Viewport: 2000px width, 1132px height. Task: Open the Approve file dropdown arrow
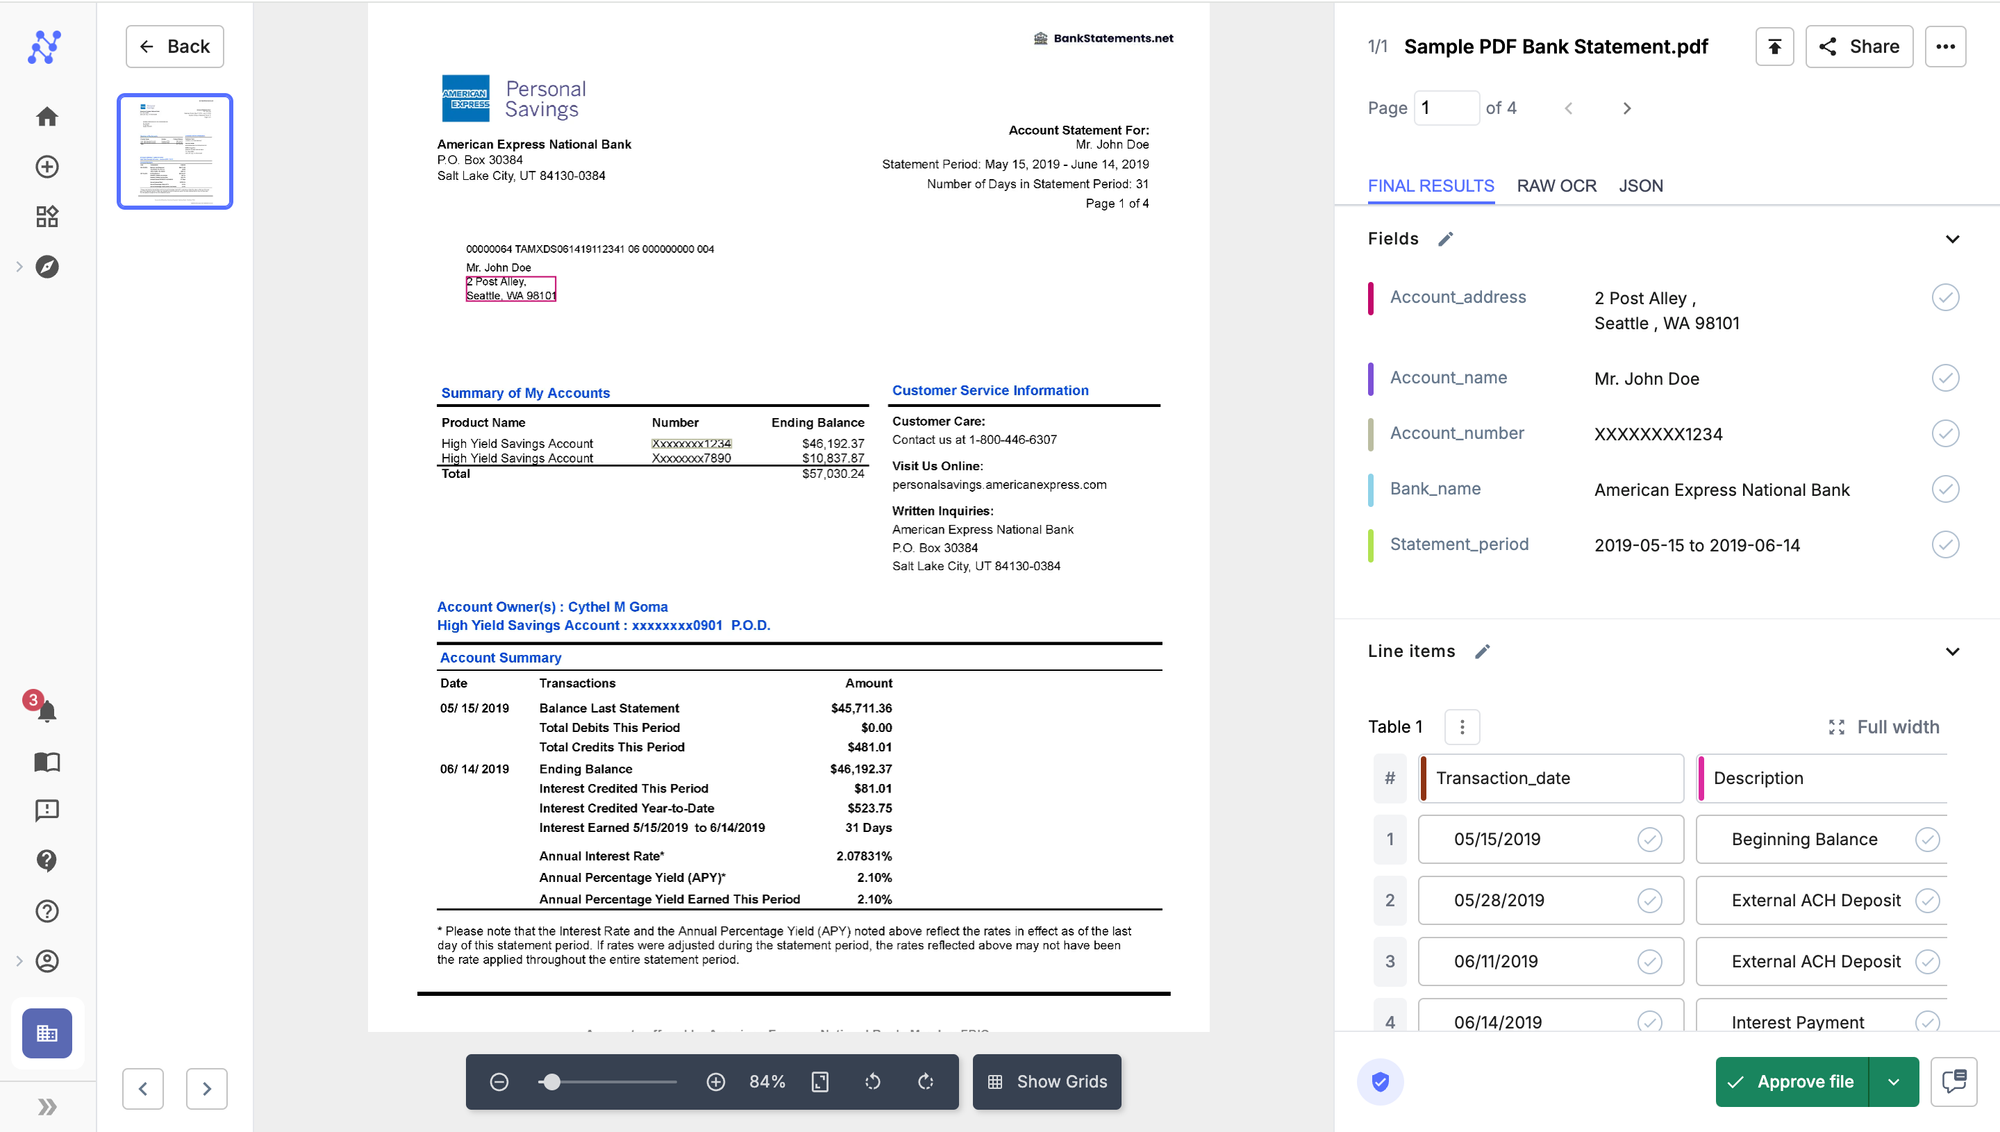[x=1893, y=1082]
